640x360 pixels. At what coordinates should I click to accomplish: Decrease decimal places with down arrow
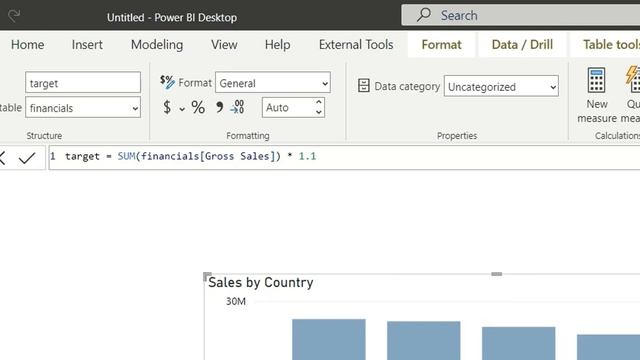[319, 112]
